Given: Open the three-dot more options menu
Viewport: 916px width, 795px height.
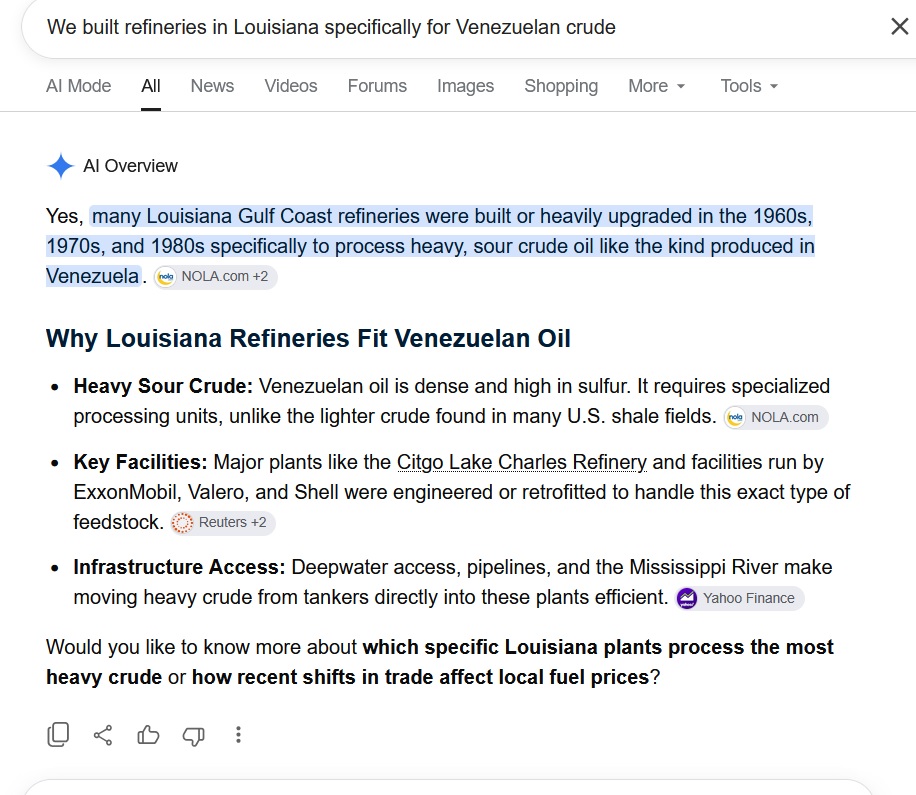Looking at the screenshot, I should 238,735.
